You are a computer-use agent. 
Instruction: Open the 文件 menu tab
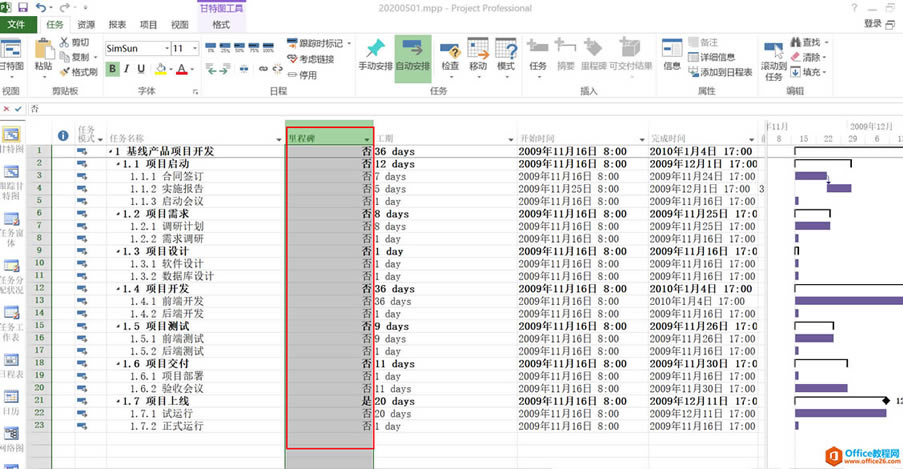click(18, 24)
